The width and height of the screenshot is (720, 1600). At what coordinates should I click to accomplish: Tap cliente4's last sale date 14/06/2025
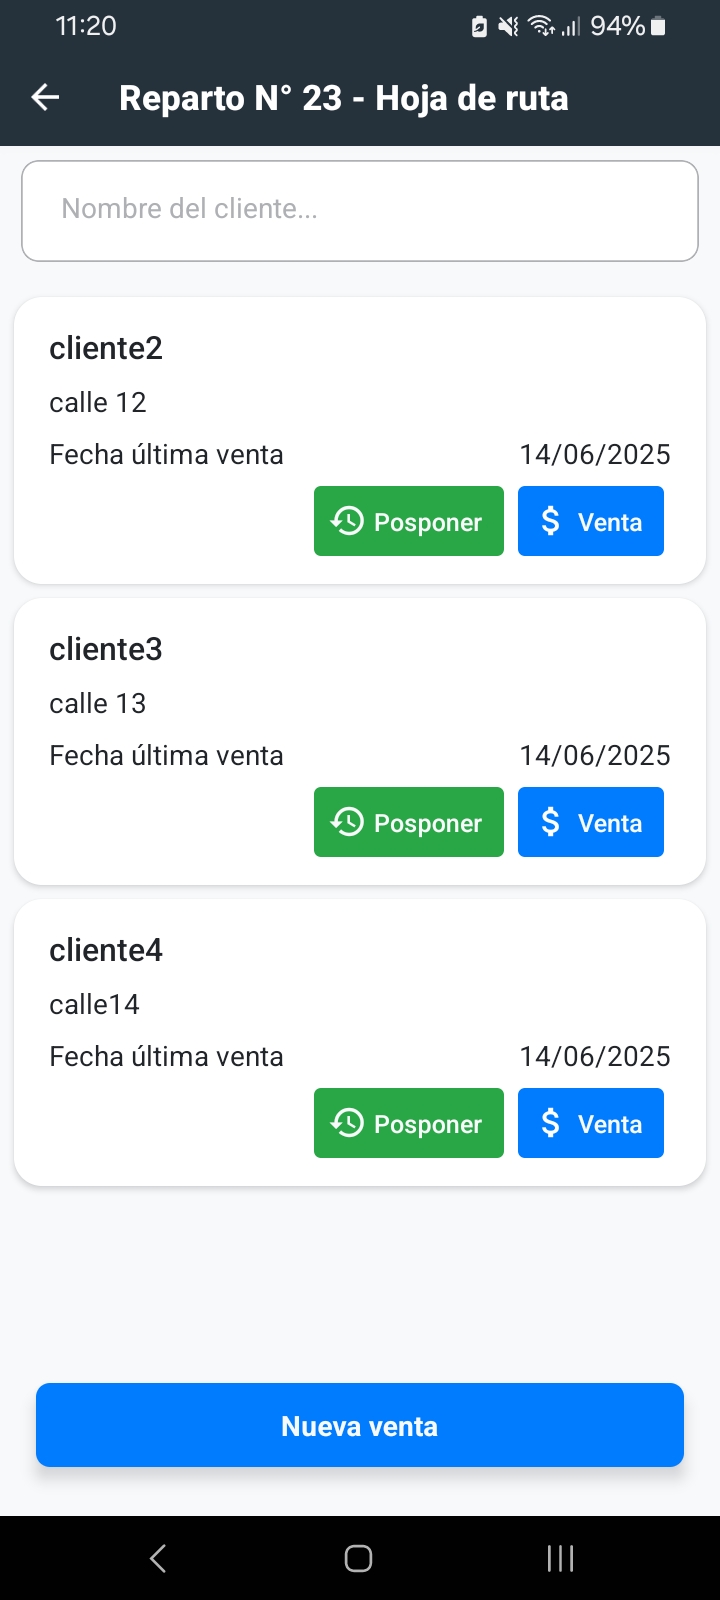(x=595, y=1056)
